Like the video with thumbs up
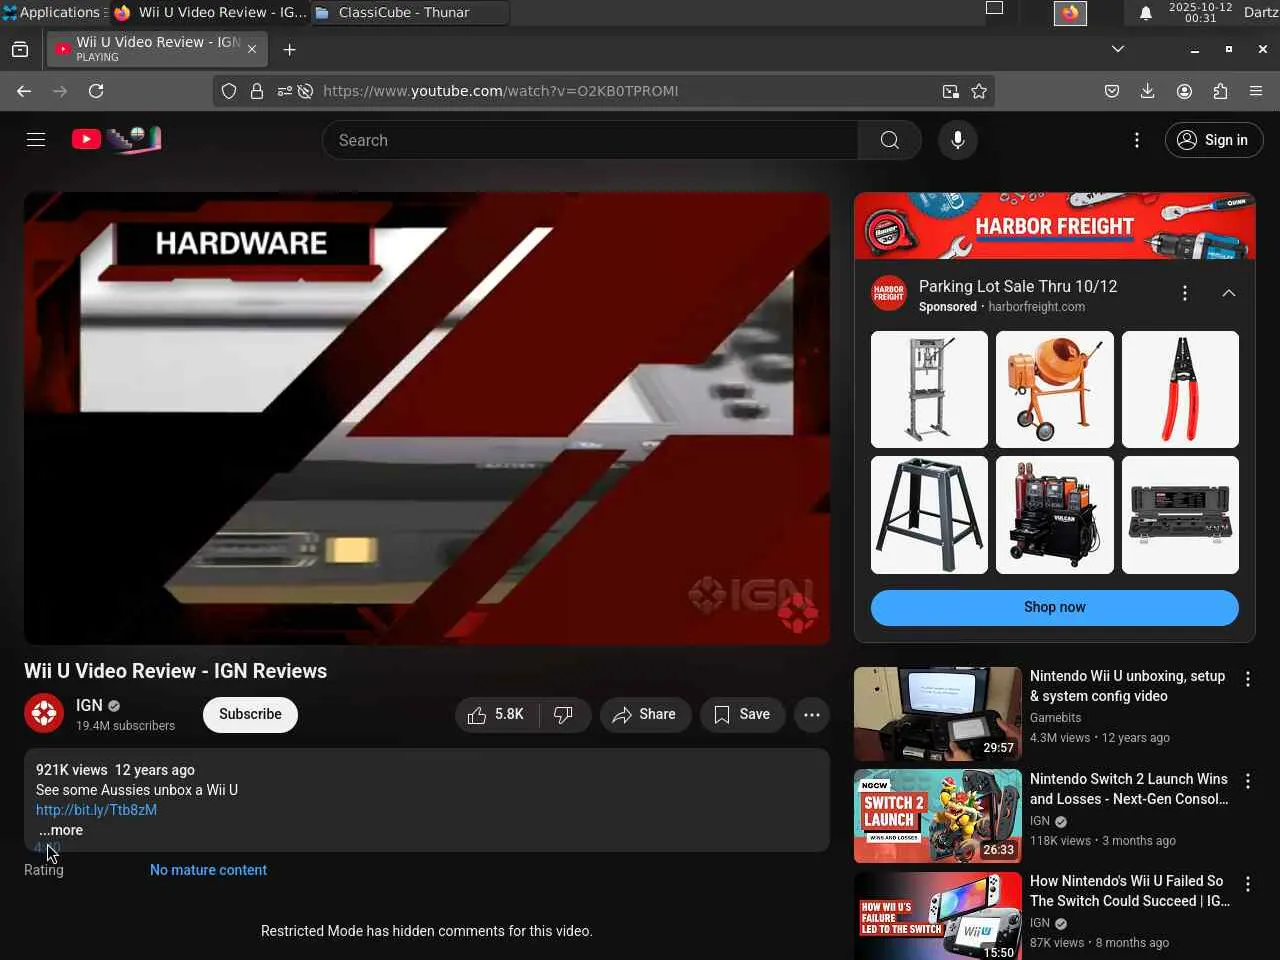Screen dimensions: 1280x960 pyautogui.click(x=497, y=714)
